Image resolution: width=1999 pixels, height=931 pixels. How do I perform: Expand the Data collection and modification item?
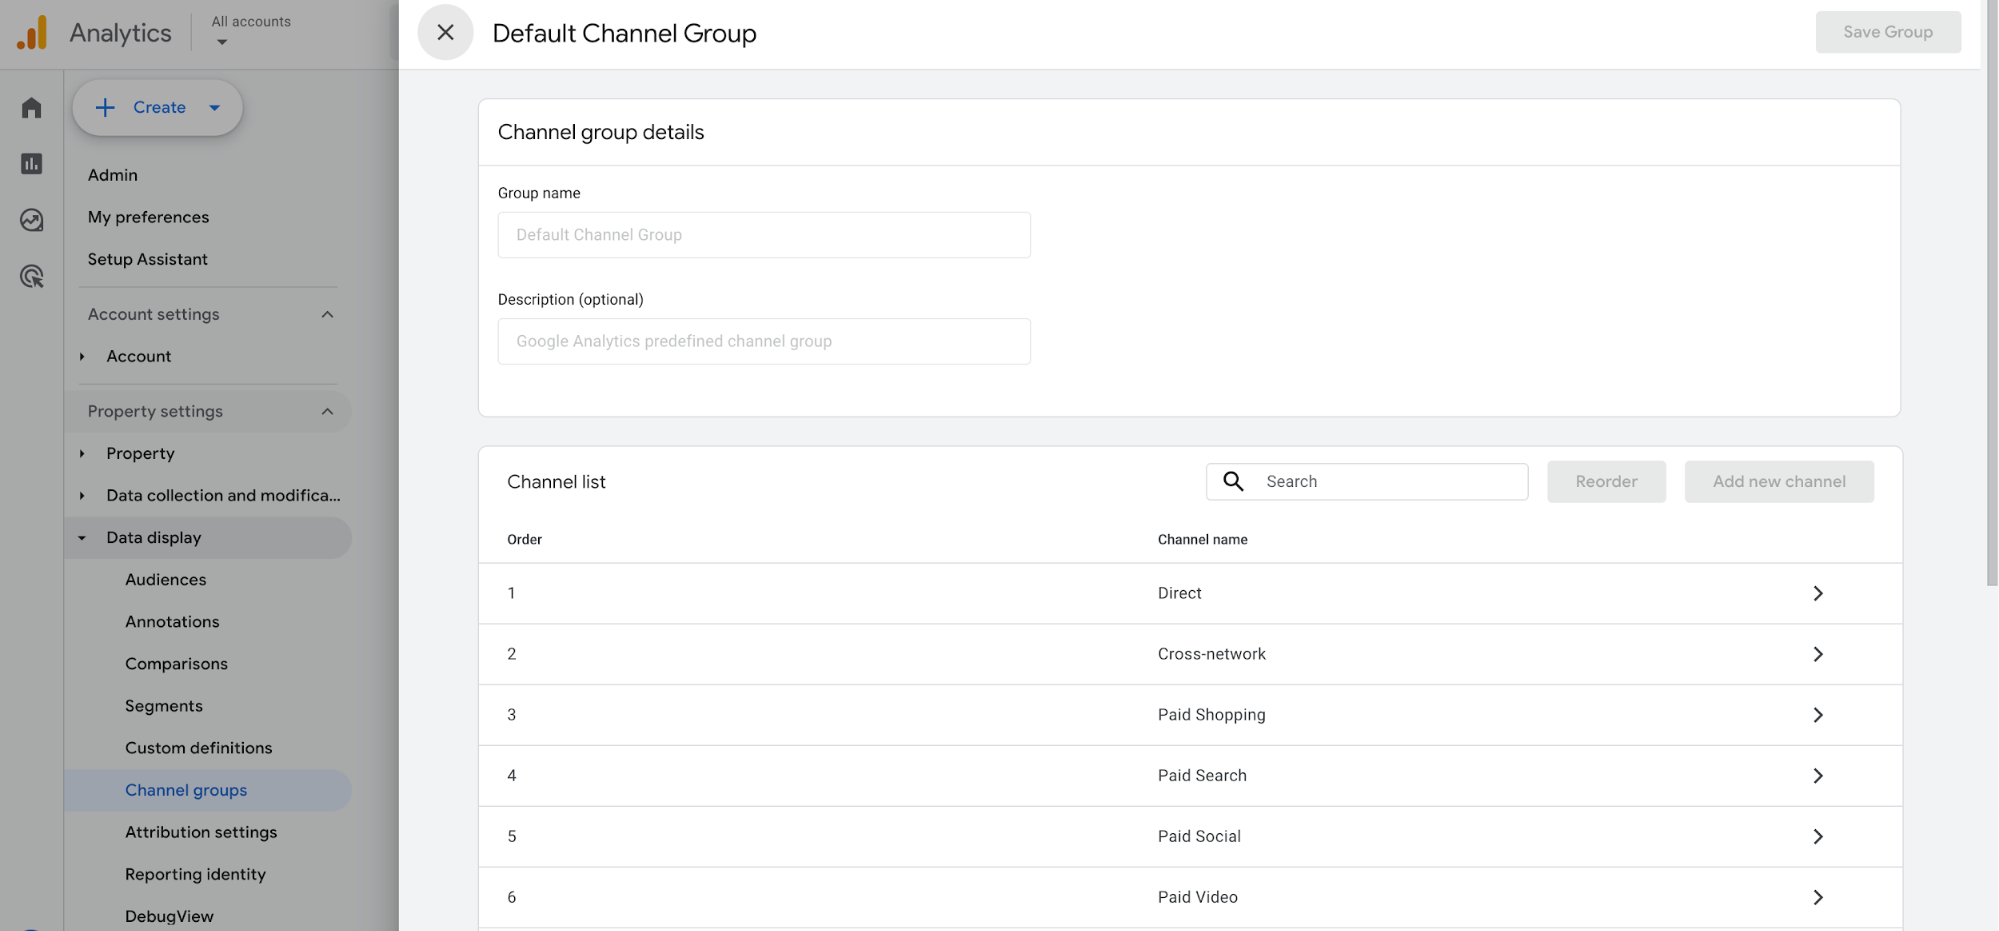pos(82,496)
